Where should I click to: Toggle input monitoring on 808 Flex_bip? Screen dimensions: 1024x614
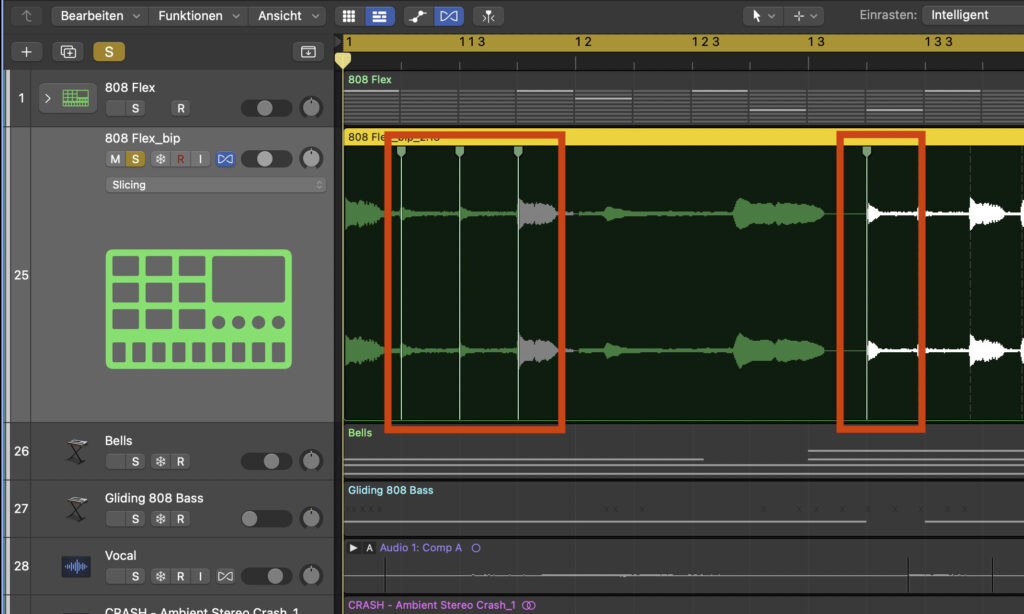pos(200,159)
